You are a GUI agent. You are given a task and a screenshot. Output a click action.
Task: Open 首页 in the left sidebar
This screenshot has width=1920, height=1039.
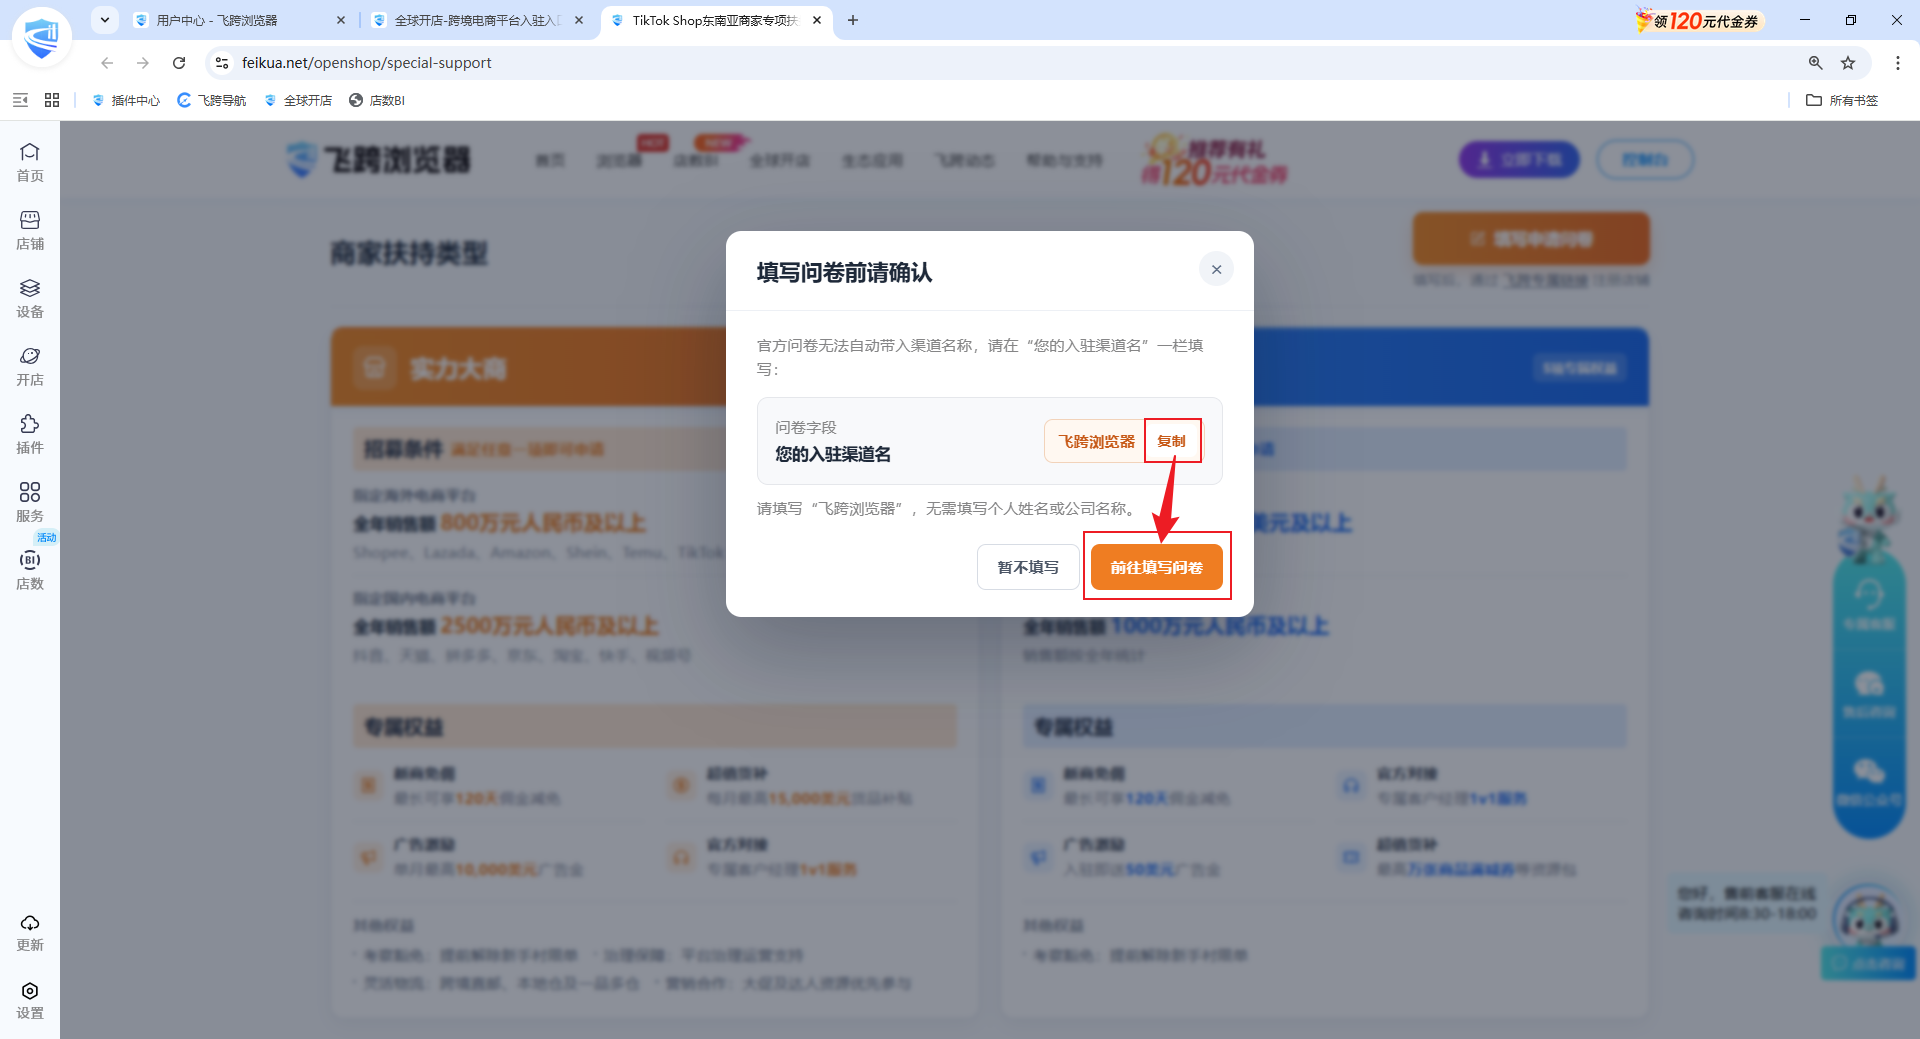(30, 162)
